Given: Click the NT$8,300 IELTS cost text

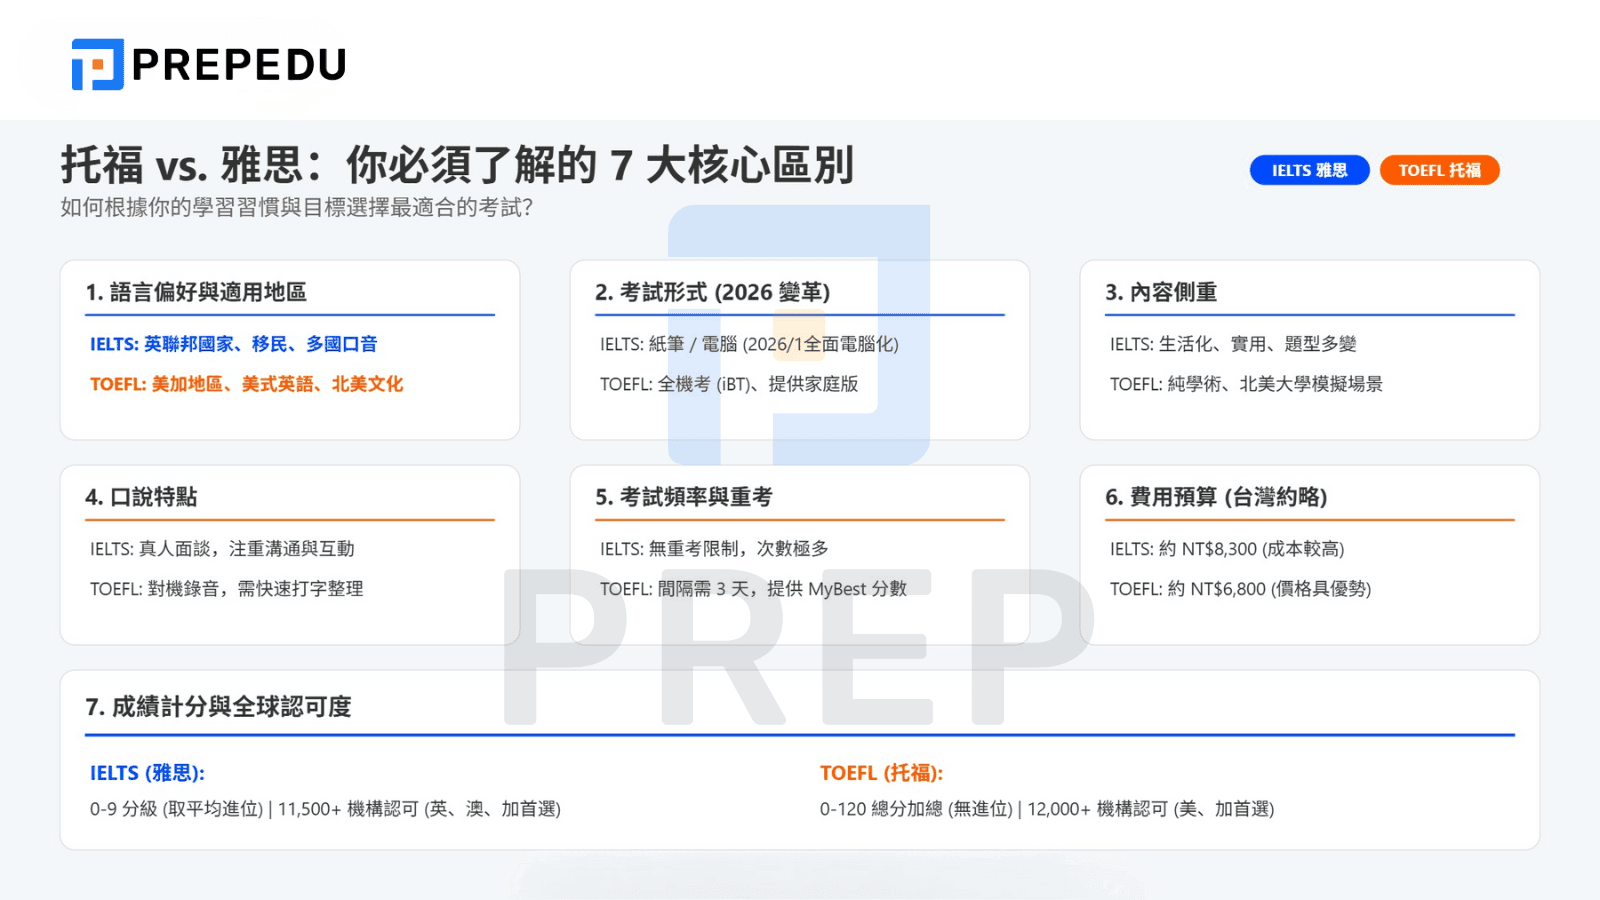Looking at the screenshot, I should [1226, 548].
